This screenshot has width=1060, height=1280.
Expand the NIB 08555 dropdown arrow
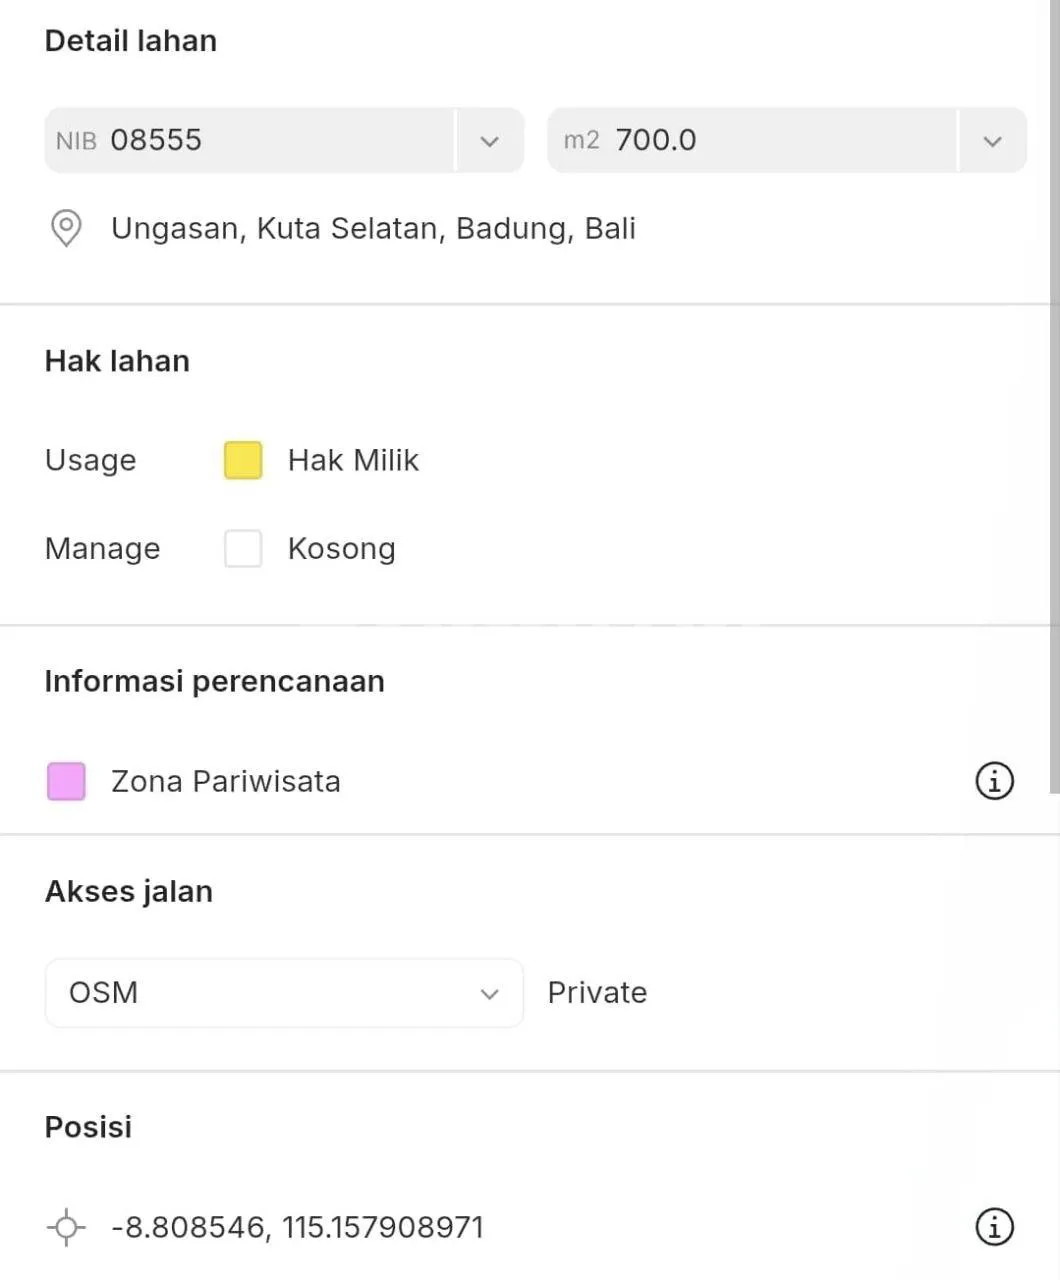[489, 141]
